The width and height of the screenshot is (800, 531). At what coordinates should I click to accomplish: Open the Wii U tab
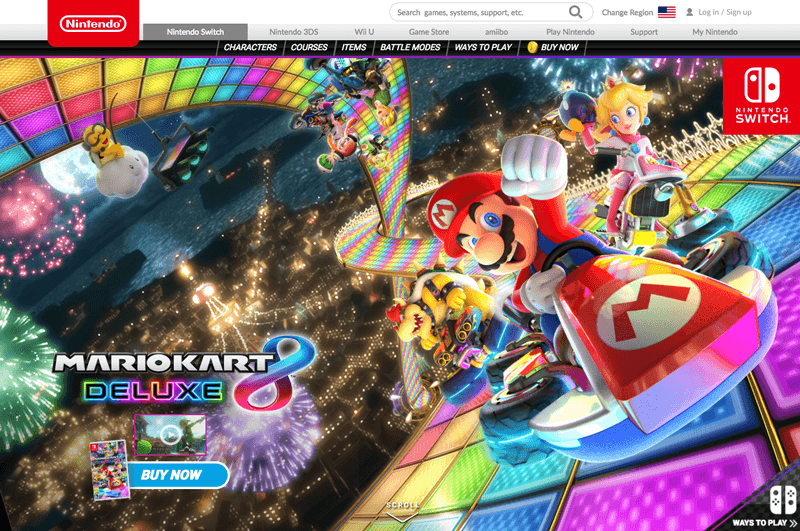click(364, 32)
